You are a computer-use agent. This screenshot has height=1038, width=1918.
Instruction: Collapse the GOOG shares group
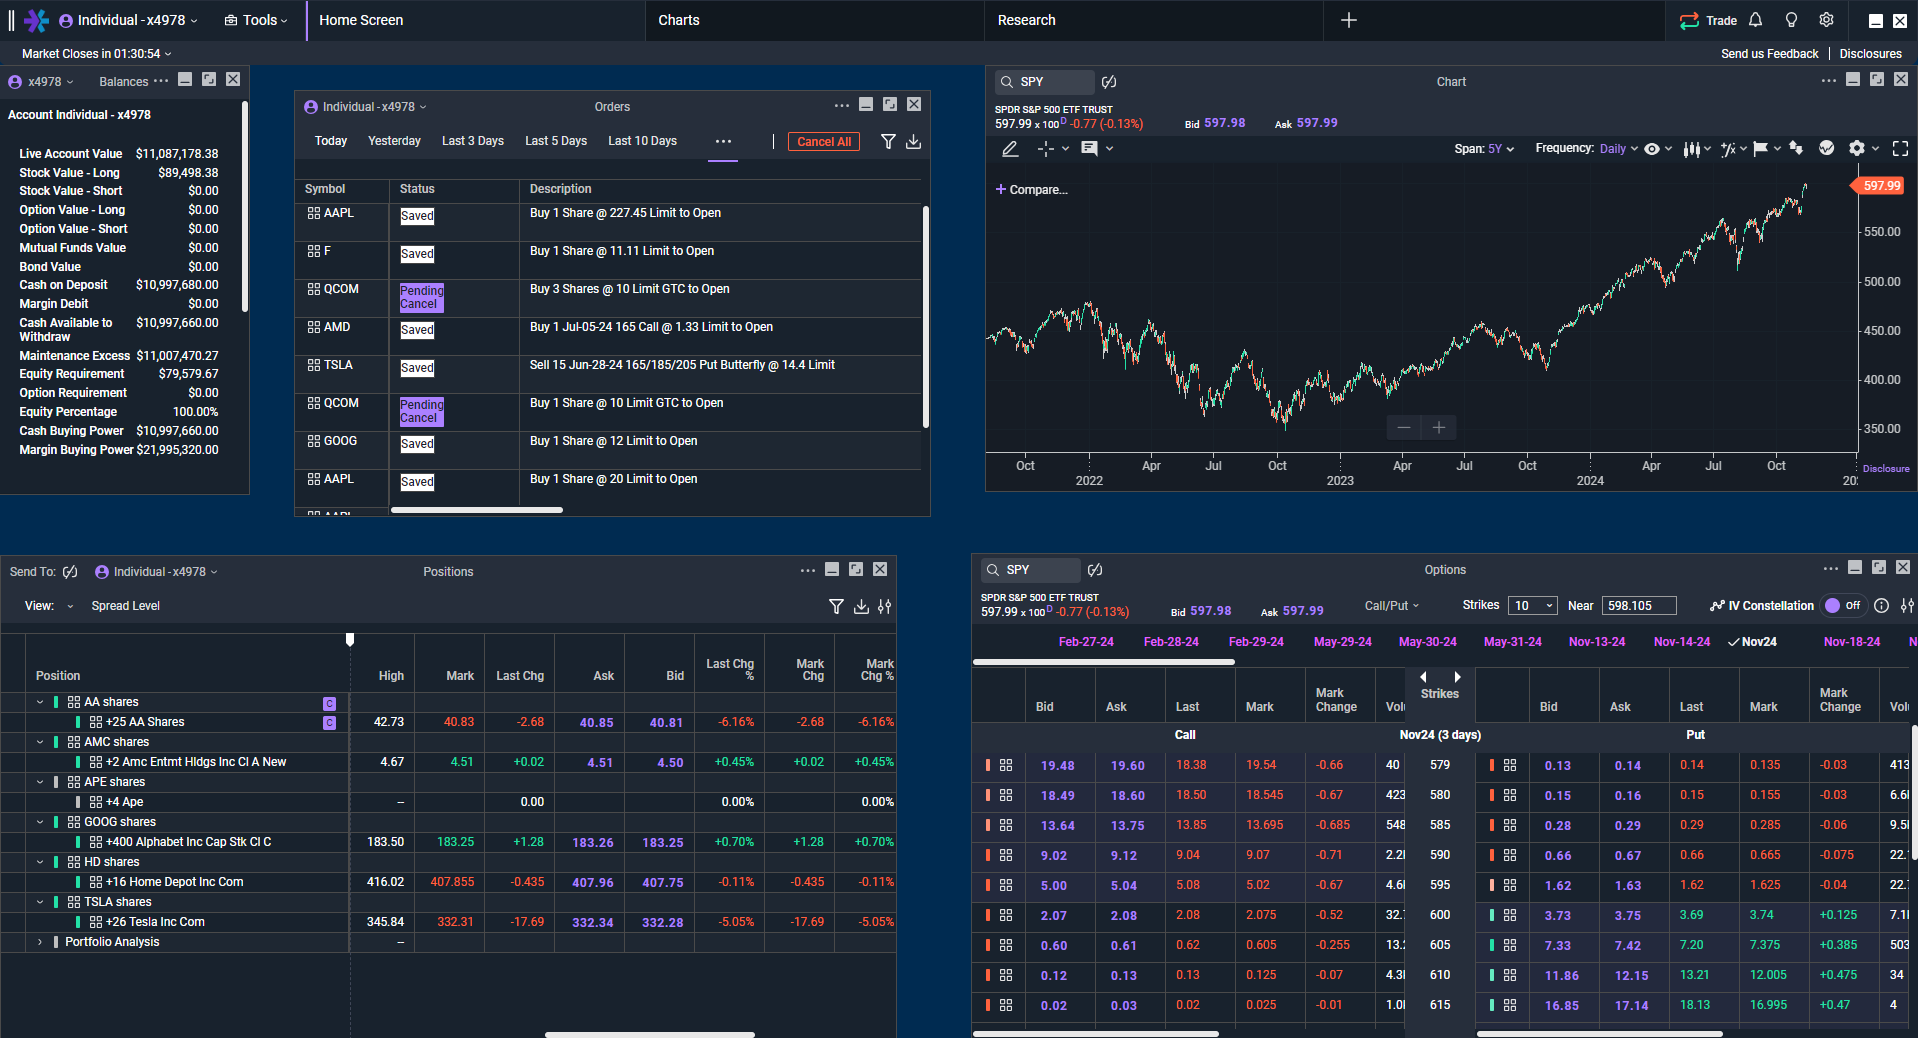tap(40, 822)
